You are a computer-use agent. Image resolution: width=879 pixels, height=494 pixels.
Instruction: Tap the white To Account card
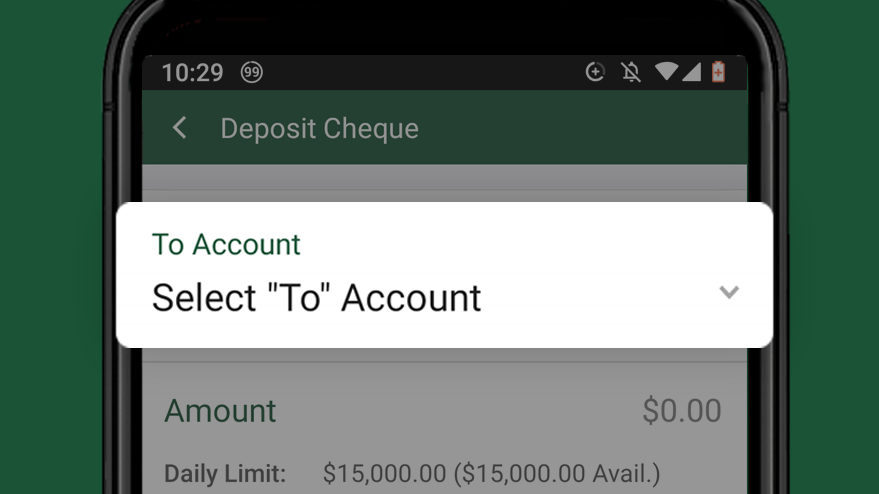click(x=445, y=275)
